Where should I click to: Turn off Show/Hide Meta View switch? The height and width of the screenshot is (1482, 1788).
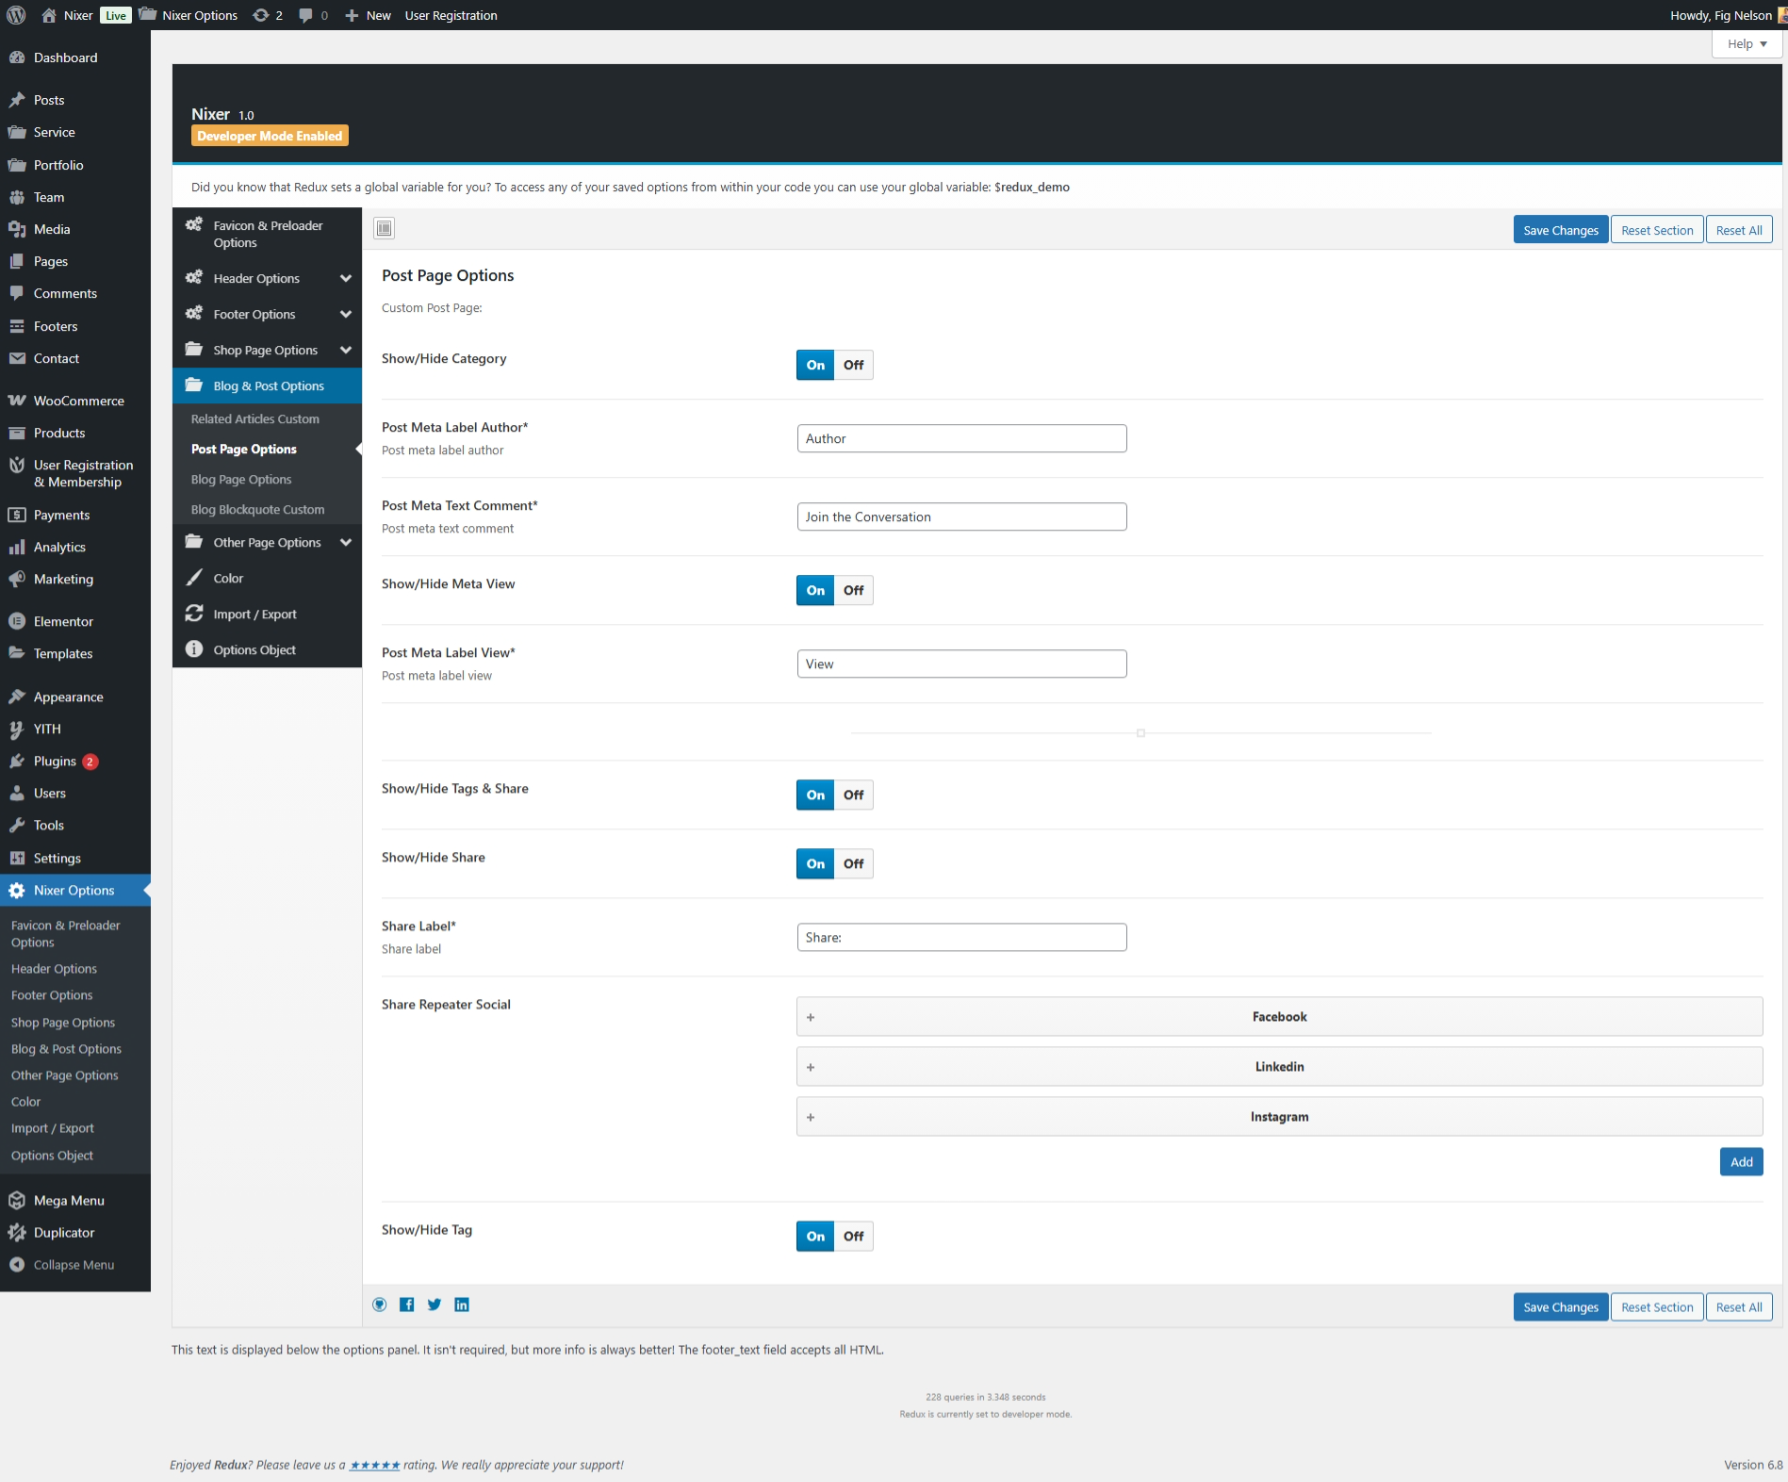(x=853, y=590)
